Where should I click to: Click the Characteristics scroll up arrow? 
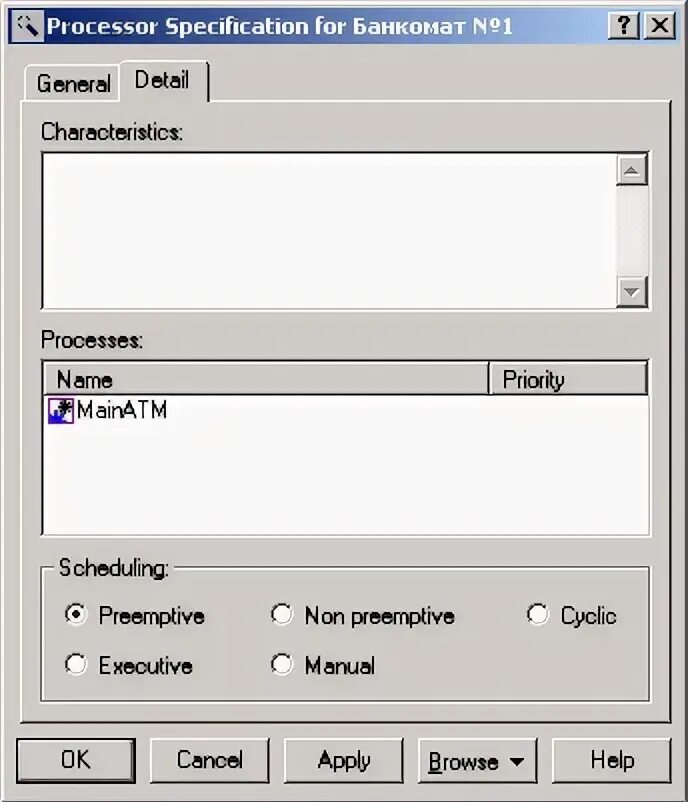(x=632, y=170)
